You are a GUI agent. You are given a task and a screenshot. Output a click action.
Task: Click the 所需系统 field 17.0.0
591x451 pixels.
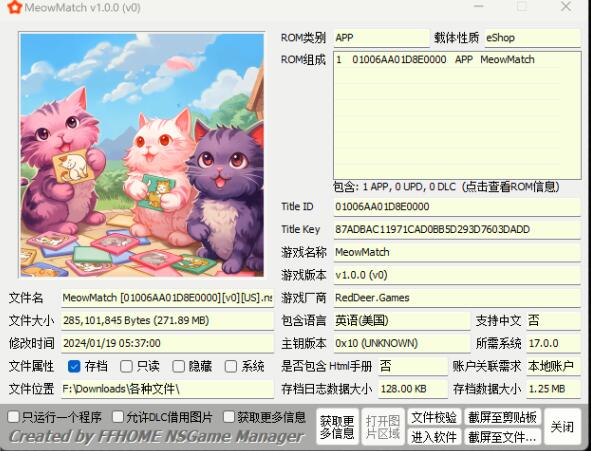[553, 344]
